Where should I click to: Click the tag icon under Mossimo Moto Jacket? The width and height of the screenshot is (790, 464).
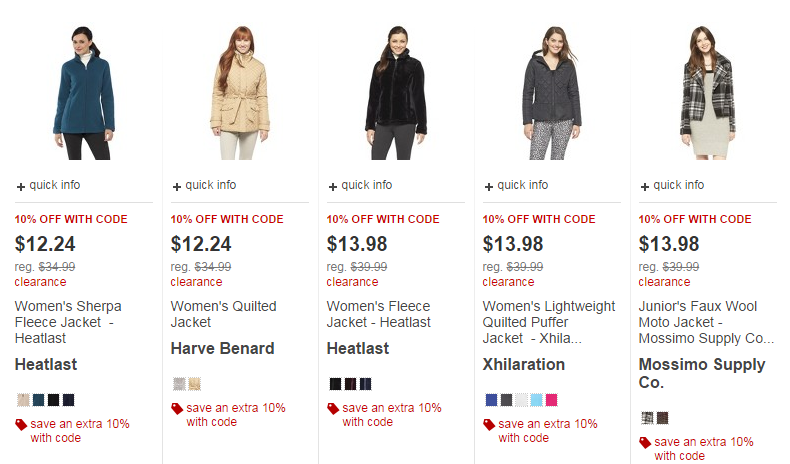646,442
